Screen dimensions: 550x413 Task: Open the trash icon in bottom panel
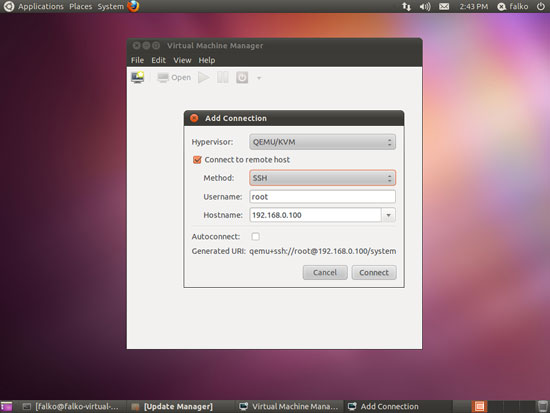(x=543, y=406)
